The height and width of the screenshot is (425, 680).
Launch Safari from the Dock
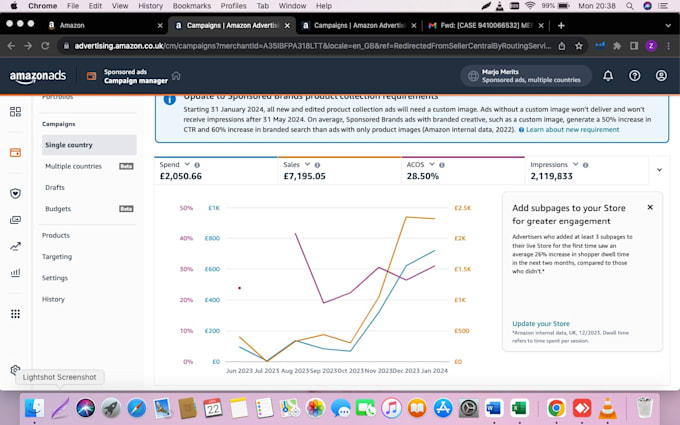coord(137,408)
